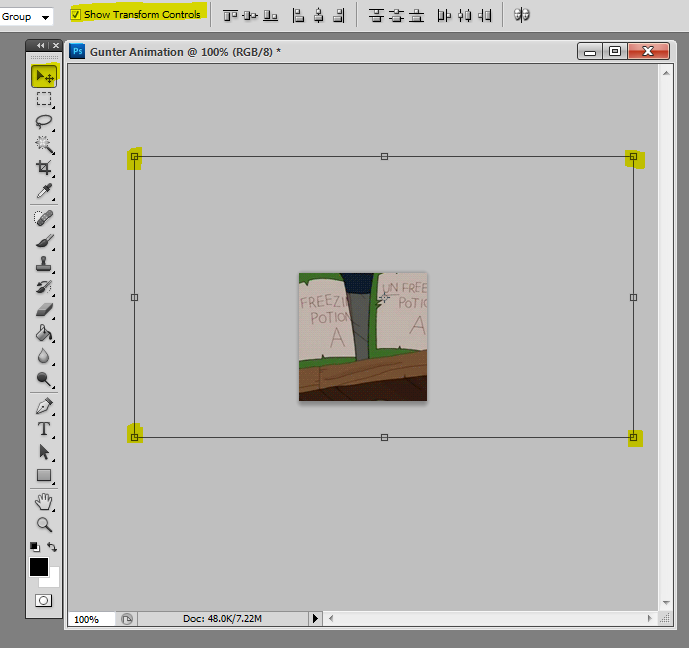Distribute top edges
Screen dimensions: 689x648
tap(376, 16)
